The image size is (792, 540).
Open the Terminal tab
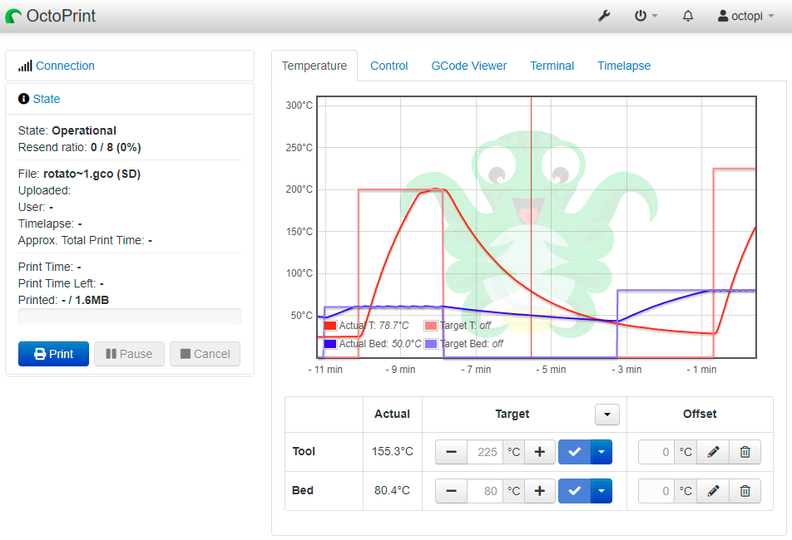552,66
